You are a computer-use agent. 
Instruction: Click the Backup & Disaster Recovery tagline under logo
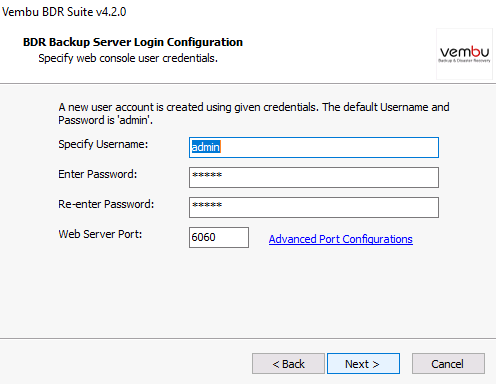click(464, 61)
